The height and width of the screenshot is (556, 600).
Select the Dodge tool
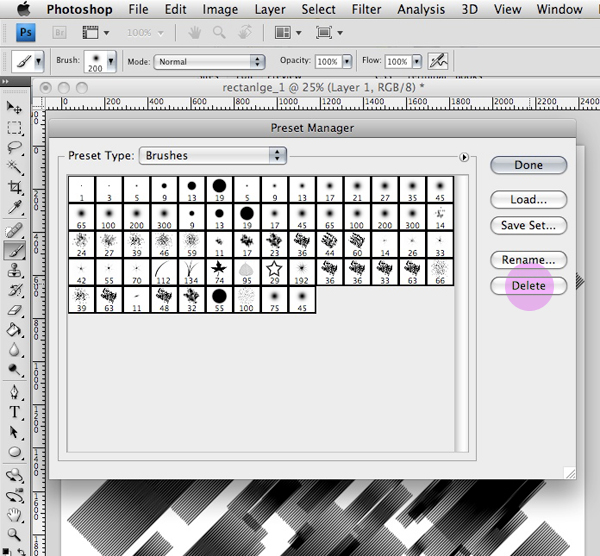click(x=15, y=370)
